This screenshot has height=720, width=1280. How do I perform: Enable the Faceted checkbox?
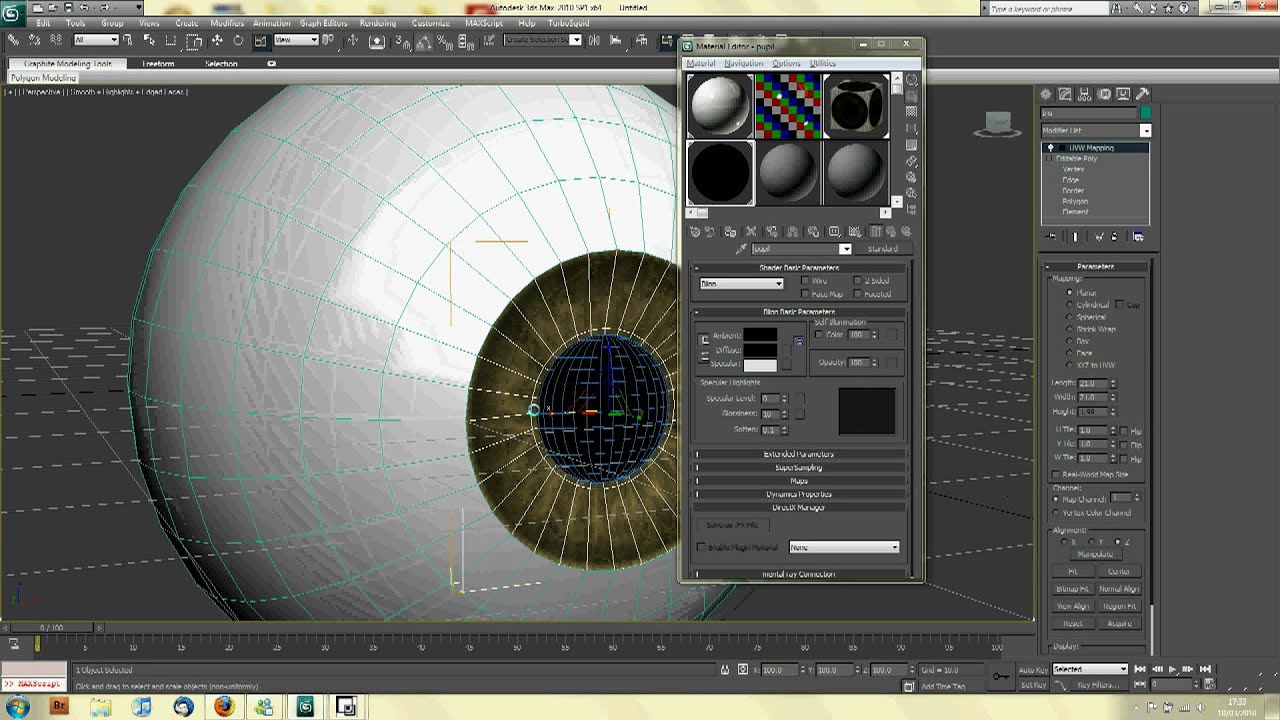tap(858, 294)
